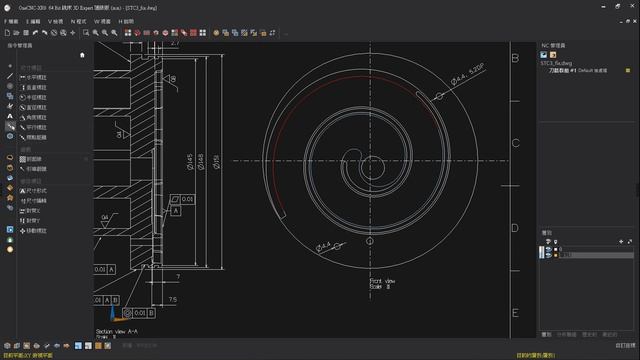Screen dimensions: 640x360
Task: Create a new file with the blank page icon
Action: [7, 33]
